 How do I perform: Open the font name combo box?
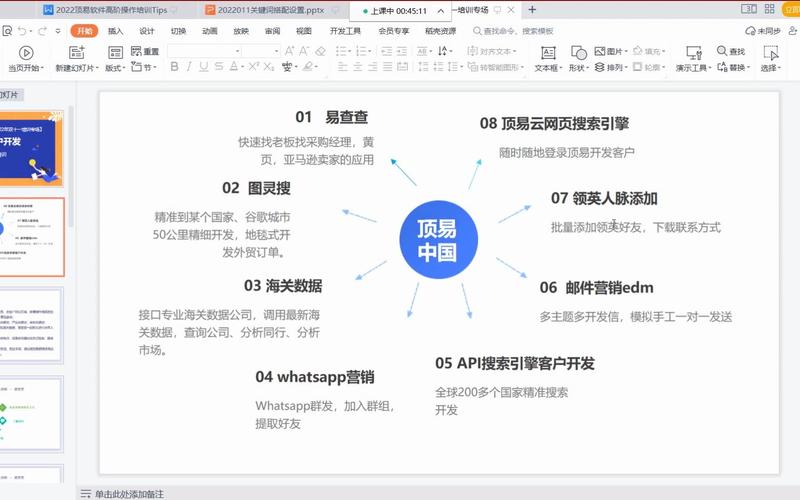pos(204,51)
